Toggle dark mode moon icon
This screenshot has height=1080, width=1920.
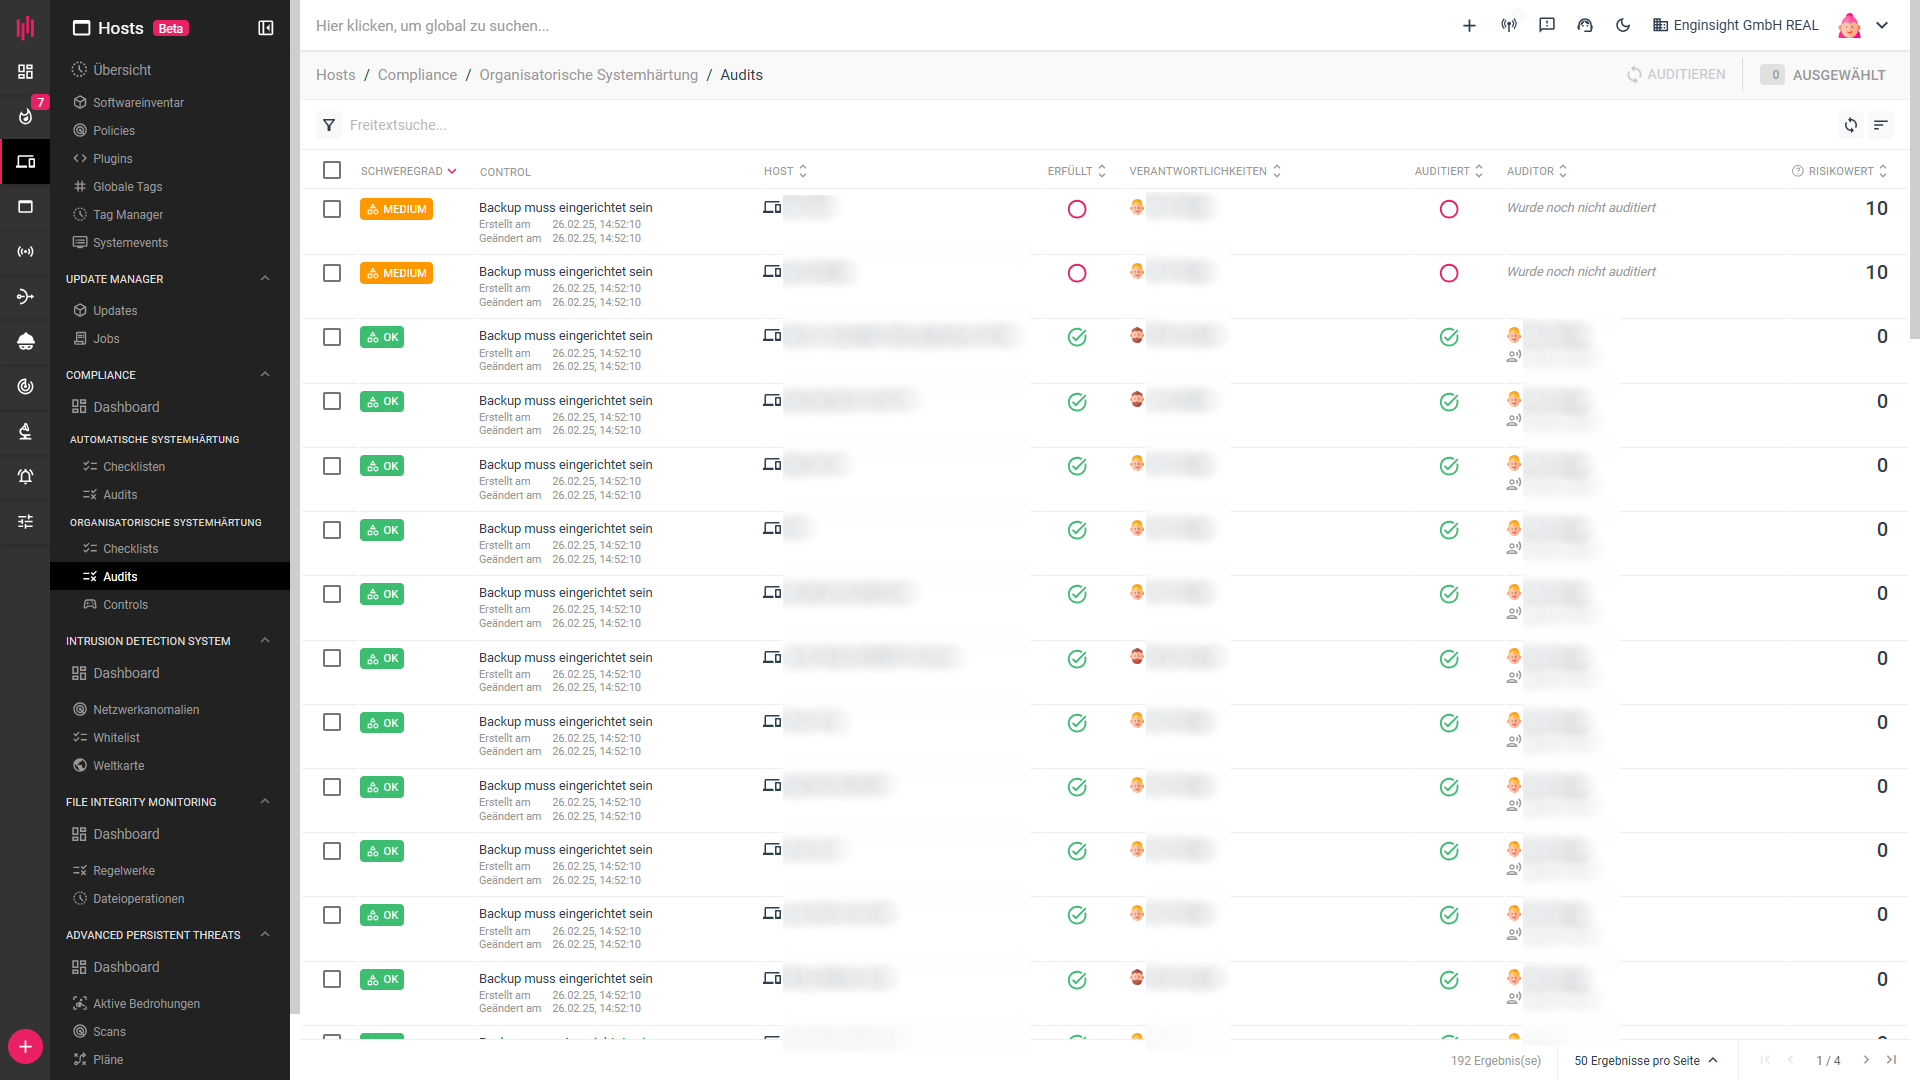[1623, 26]
